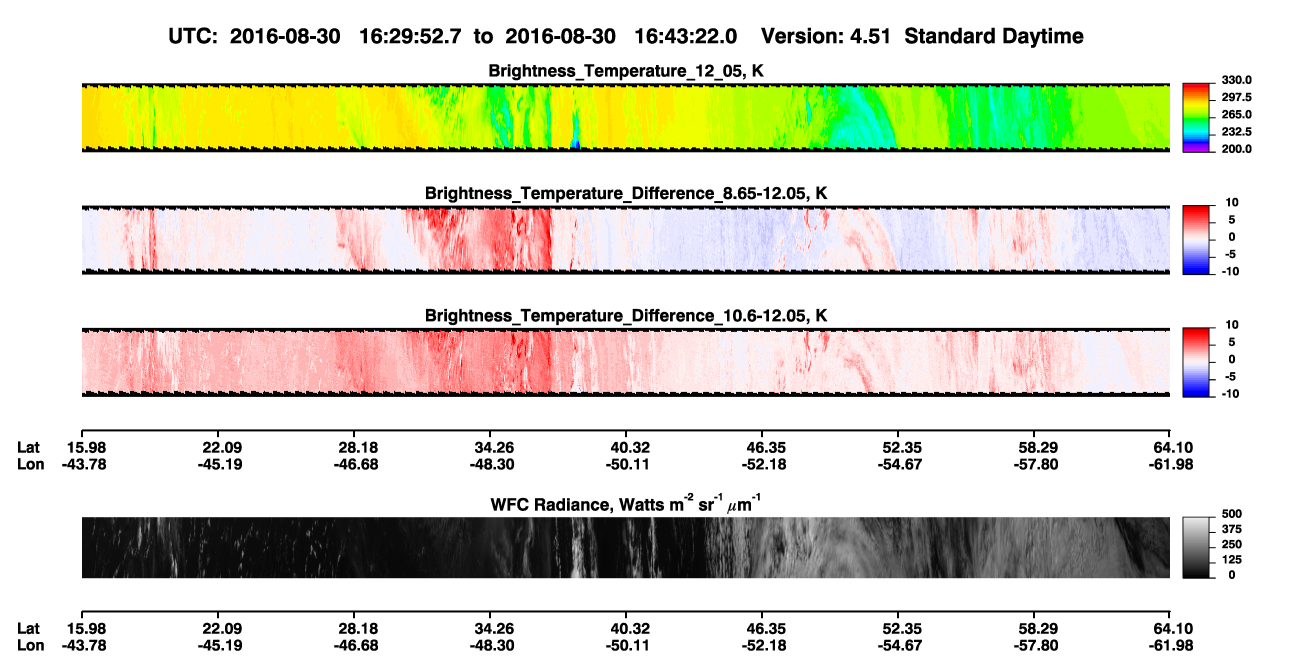Click latitude '15.98' on the axis above WFC Radiance

85,447
